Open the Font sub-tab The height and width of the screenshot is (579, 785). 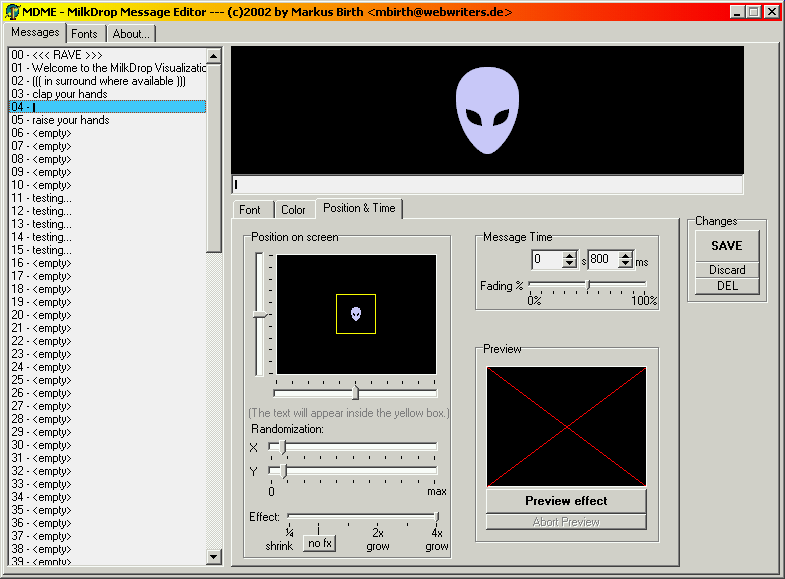click(250, 210)
